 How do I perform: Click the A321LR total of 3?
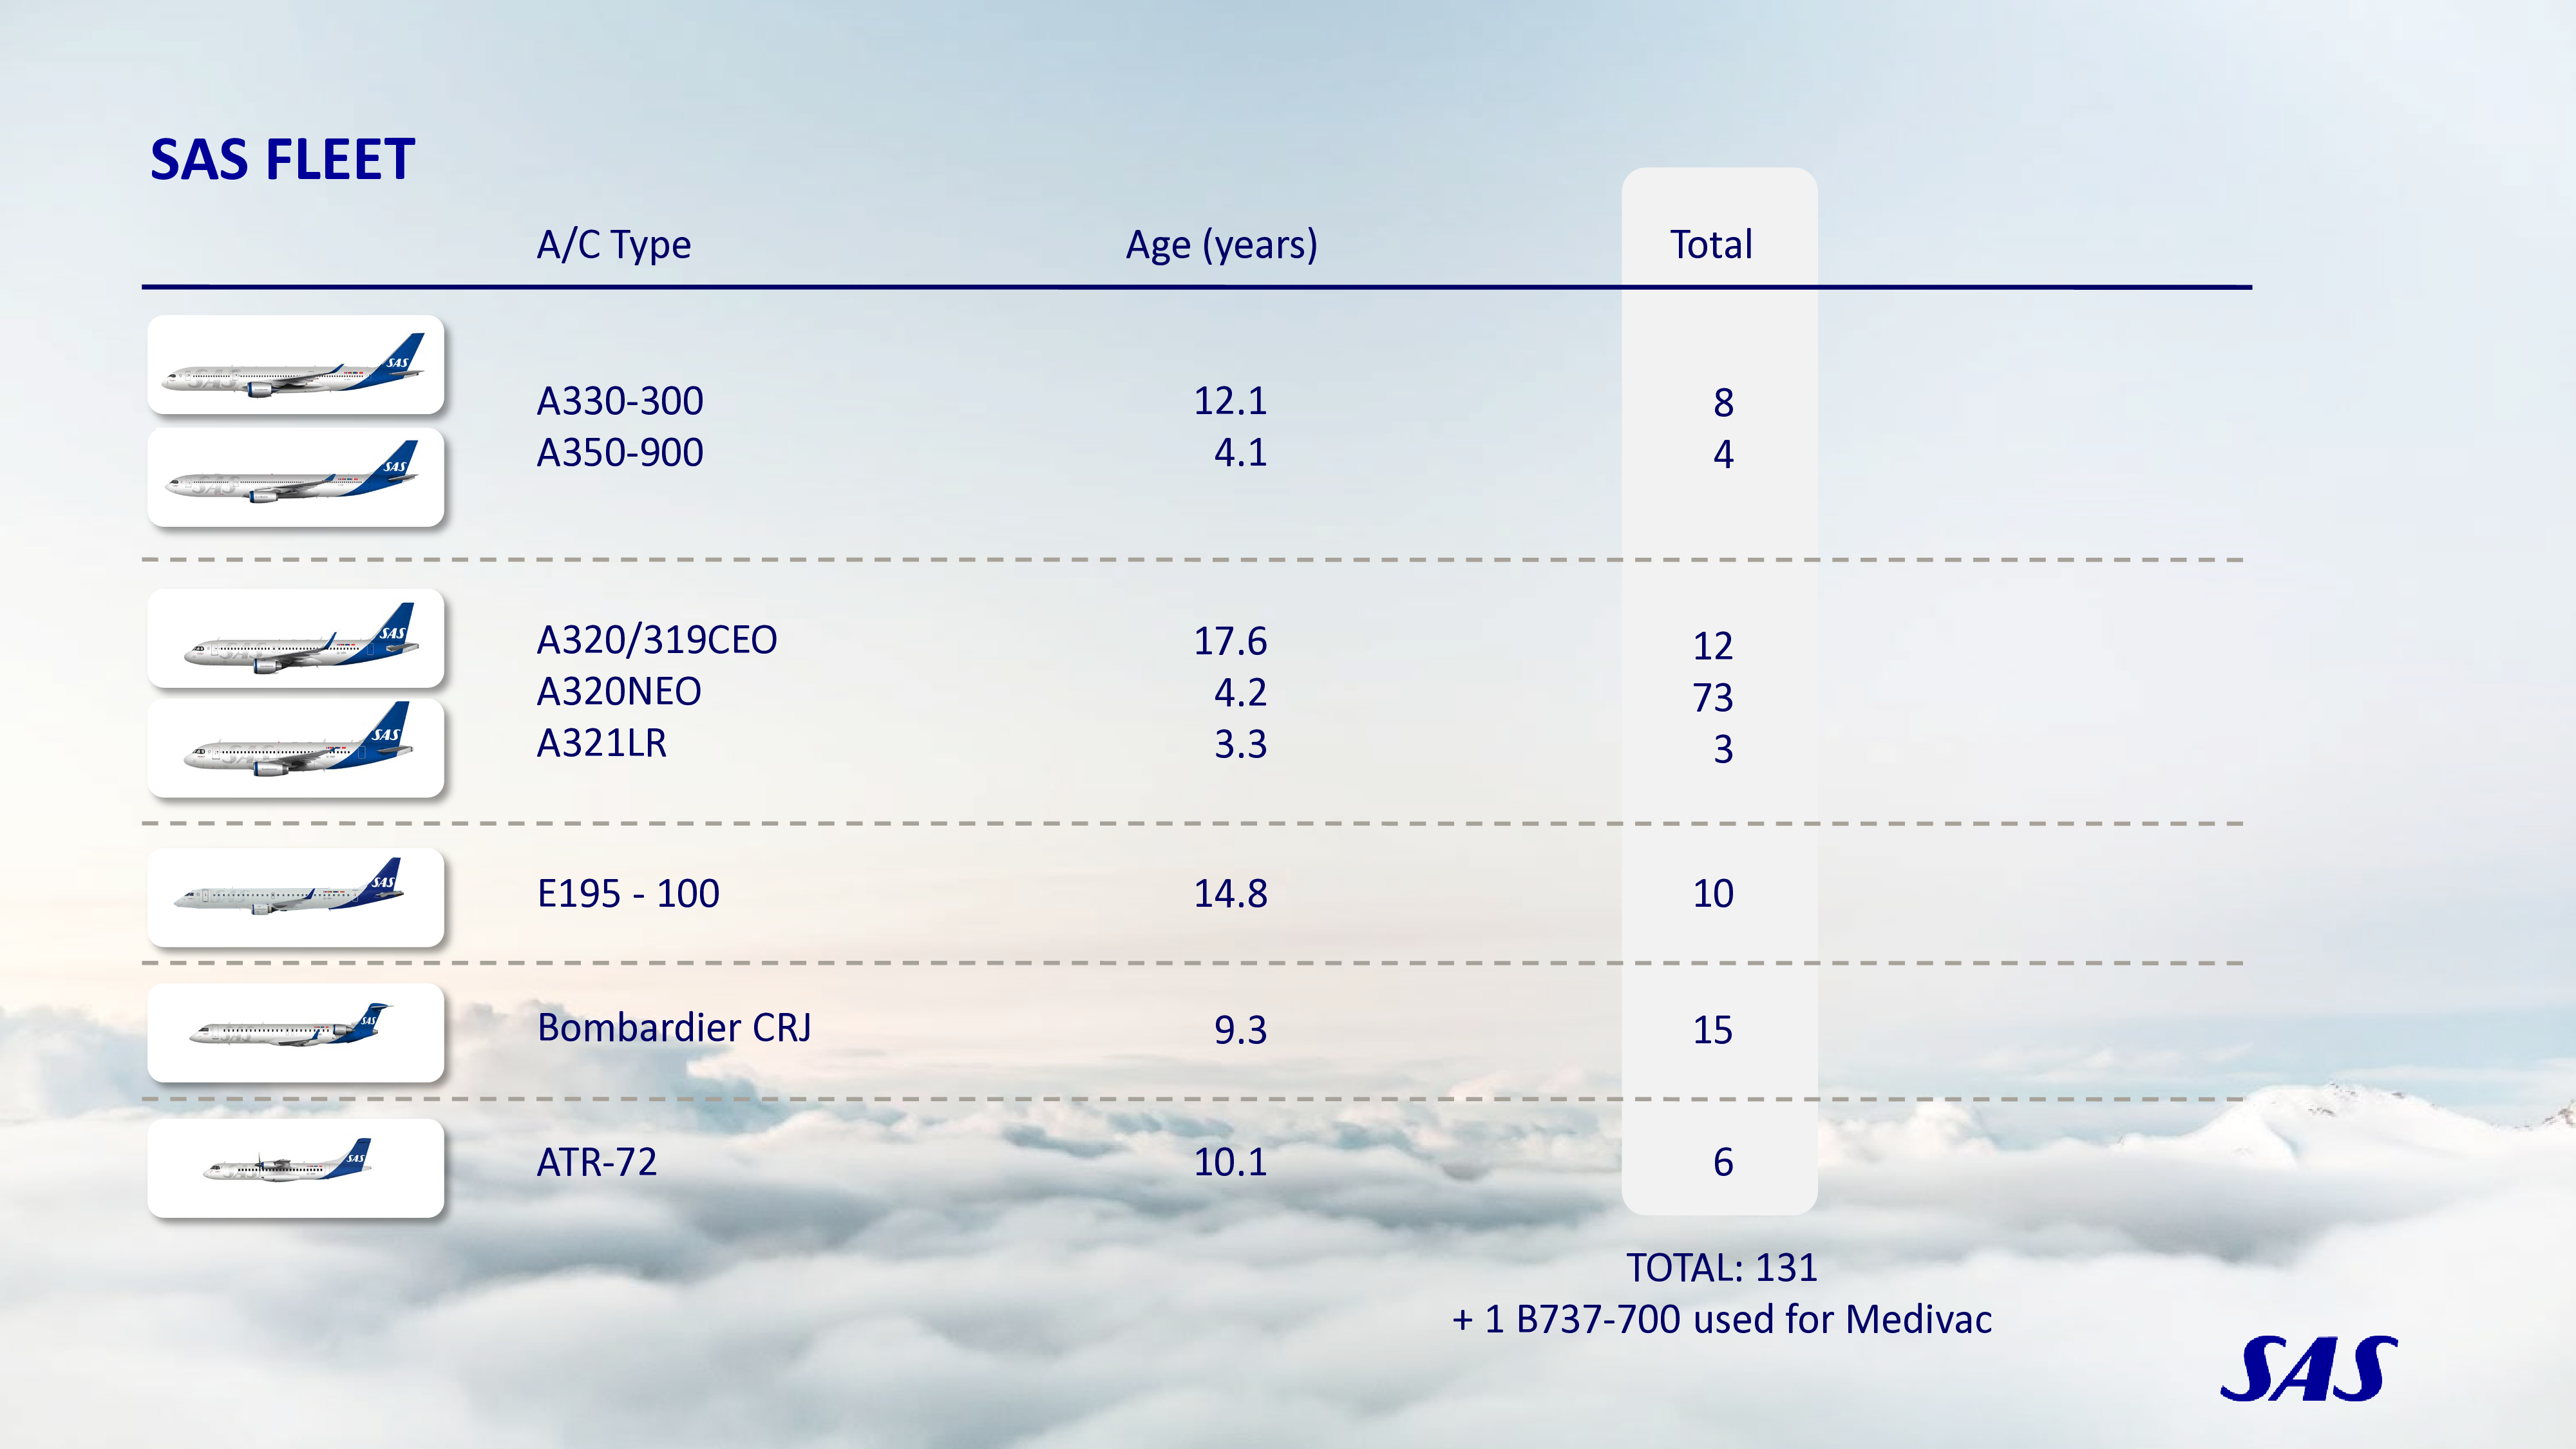pyautogui.click(x=1723, y=750)
